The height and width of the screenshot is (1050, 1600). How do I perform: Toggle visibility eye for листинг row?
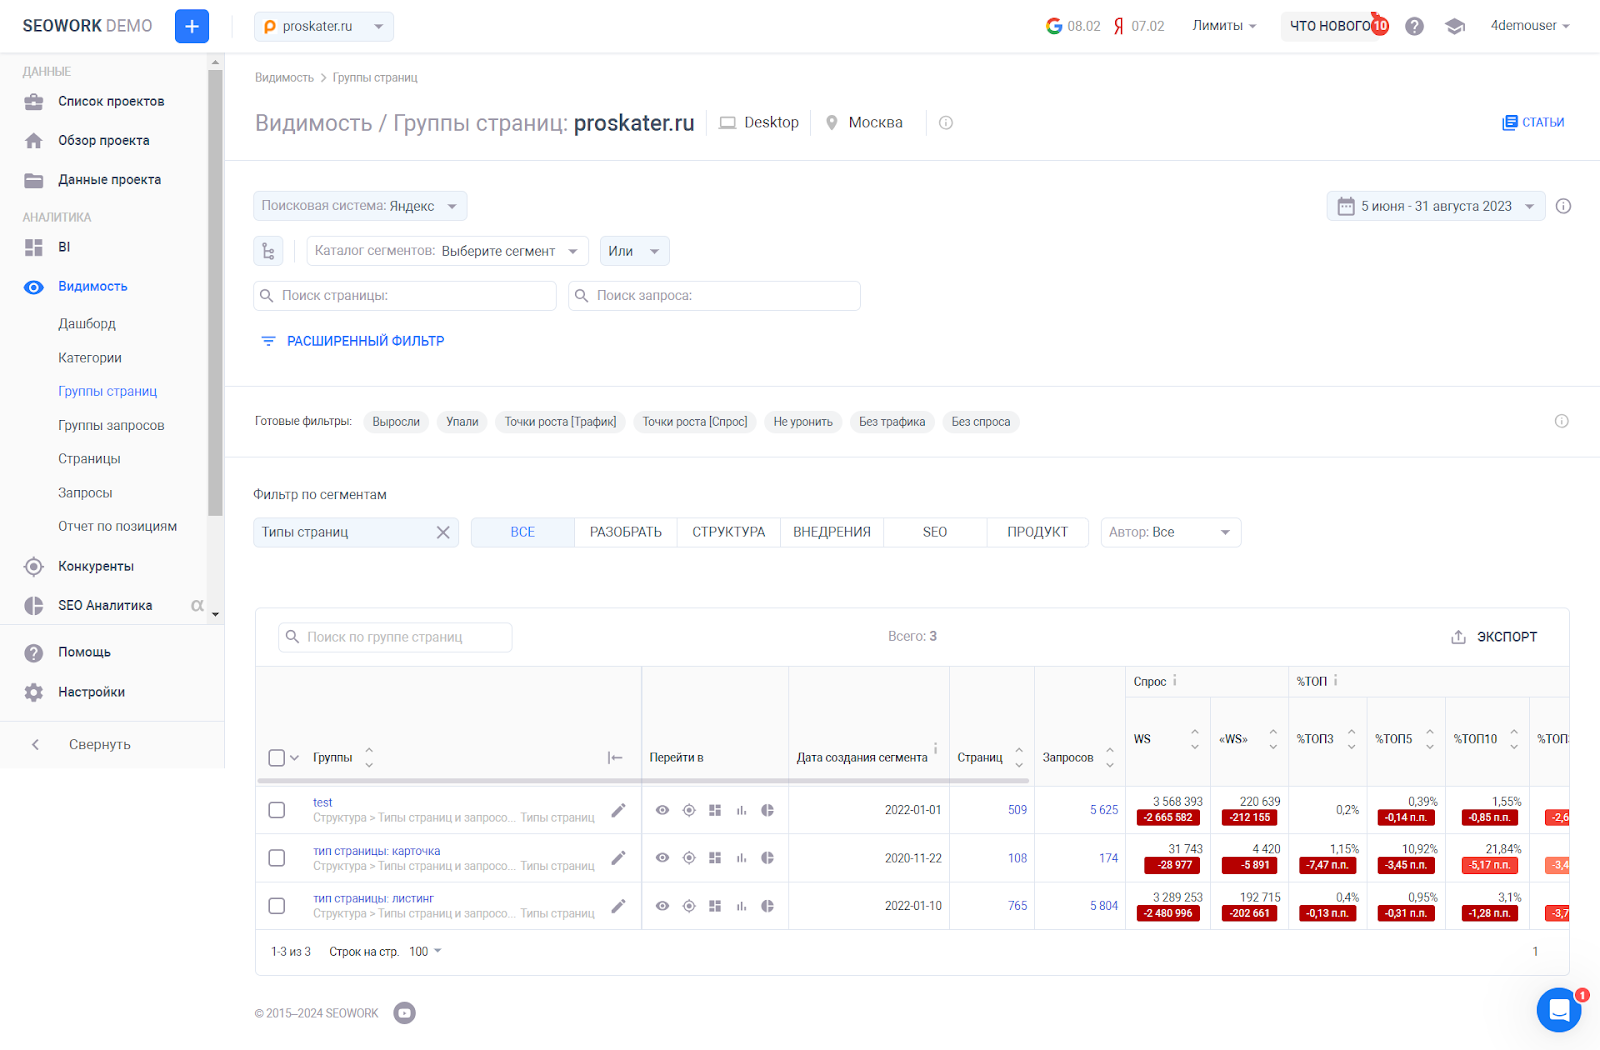662,906
